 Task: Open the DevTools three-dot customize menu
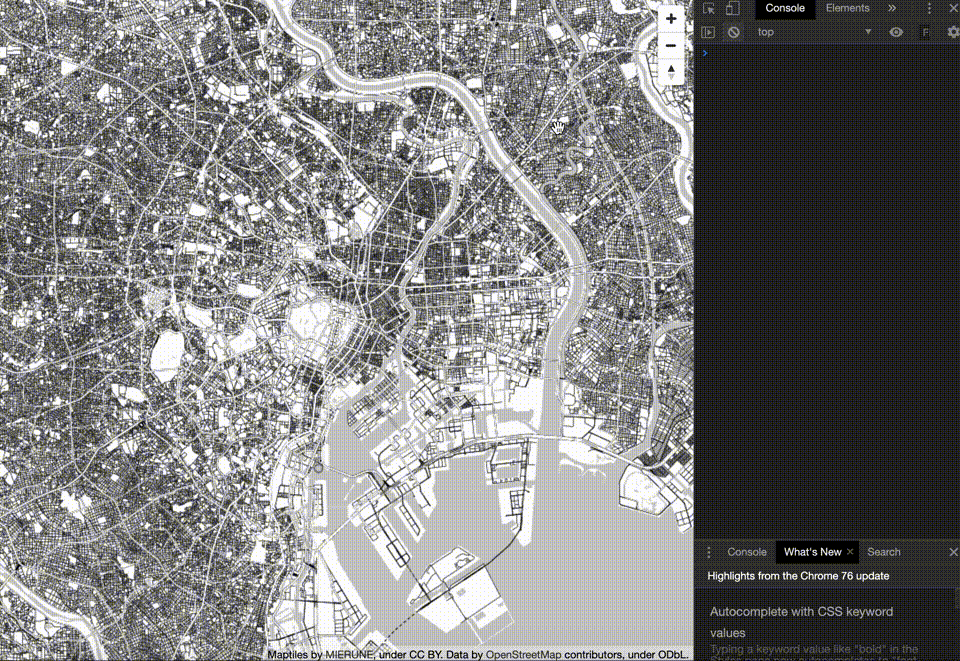point(929,8)
